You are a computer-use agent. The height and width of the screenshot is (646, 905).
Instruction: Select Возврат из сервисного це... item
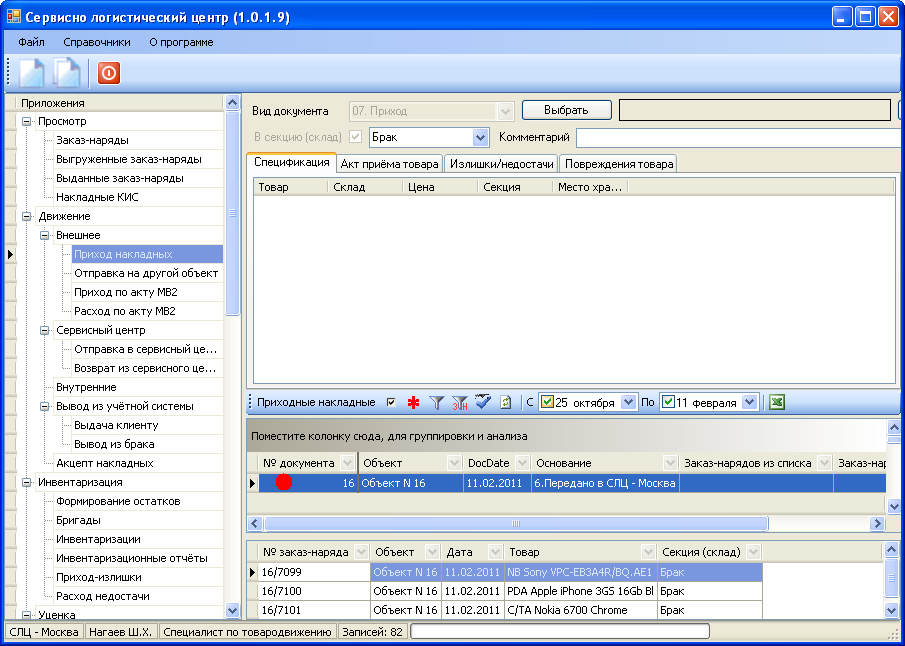(x=145, y=368)
